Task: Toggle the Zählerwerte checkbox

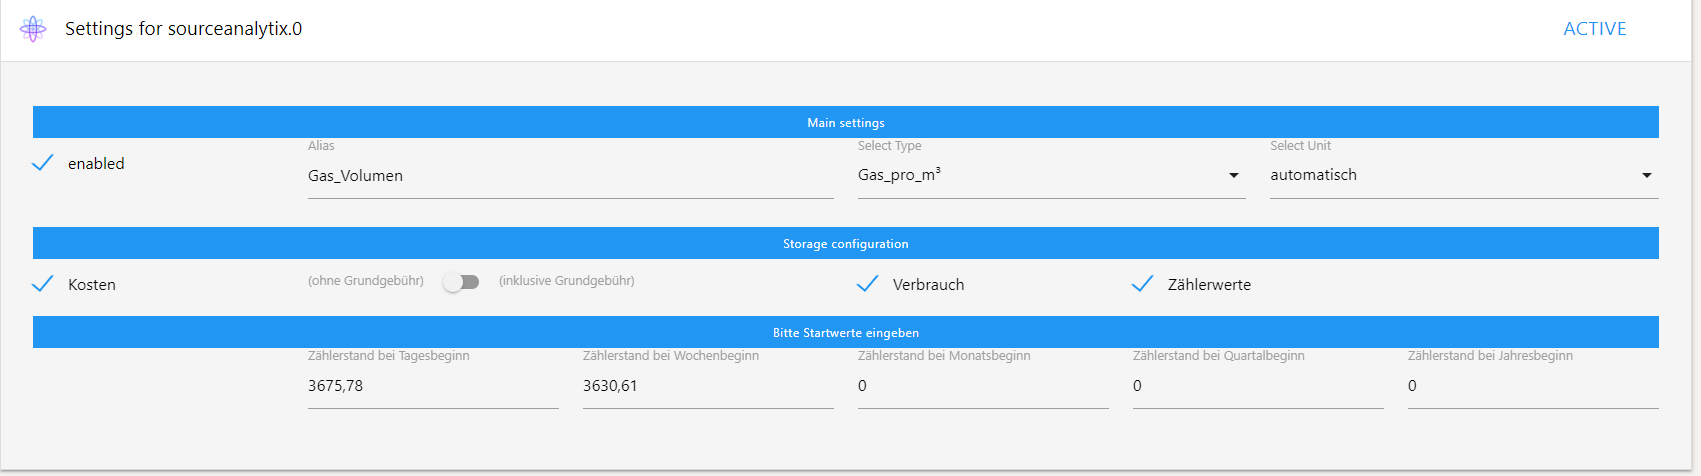Action: coord(1142,284)
